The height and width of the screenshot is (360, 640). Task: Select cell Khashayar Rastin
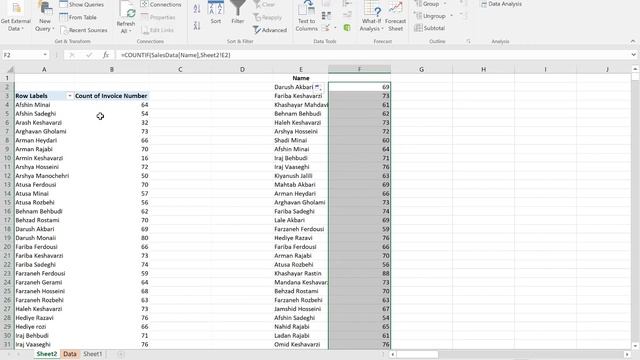point(301,273)
